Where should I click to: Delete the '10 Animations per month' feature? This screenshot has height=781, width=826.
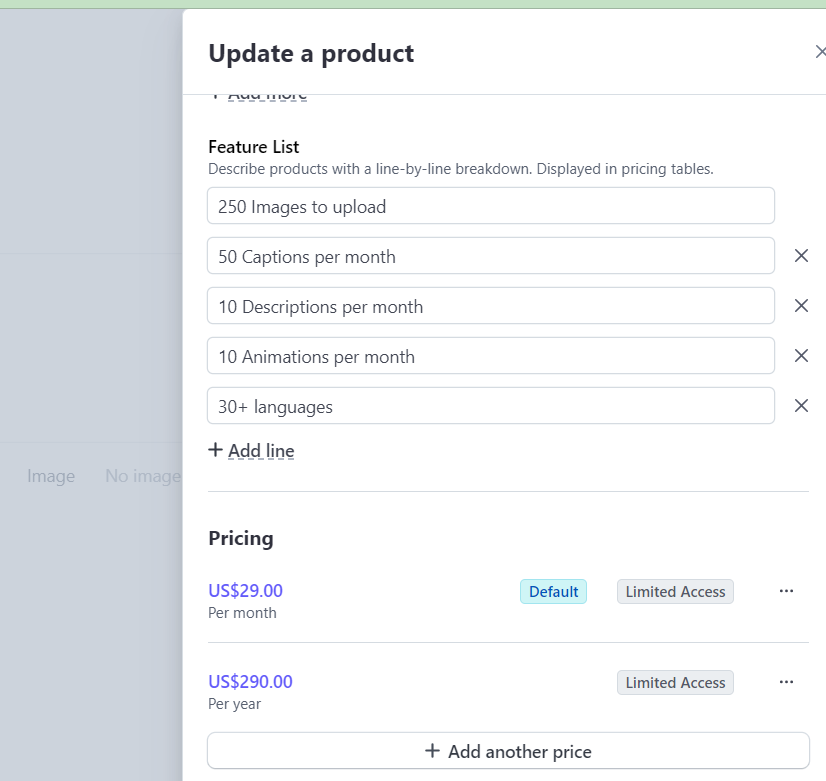point(801,356)
